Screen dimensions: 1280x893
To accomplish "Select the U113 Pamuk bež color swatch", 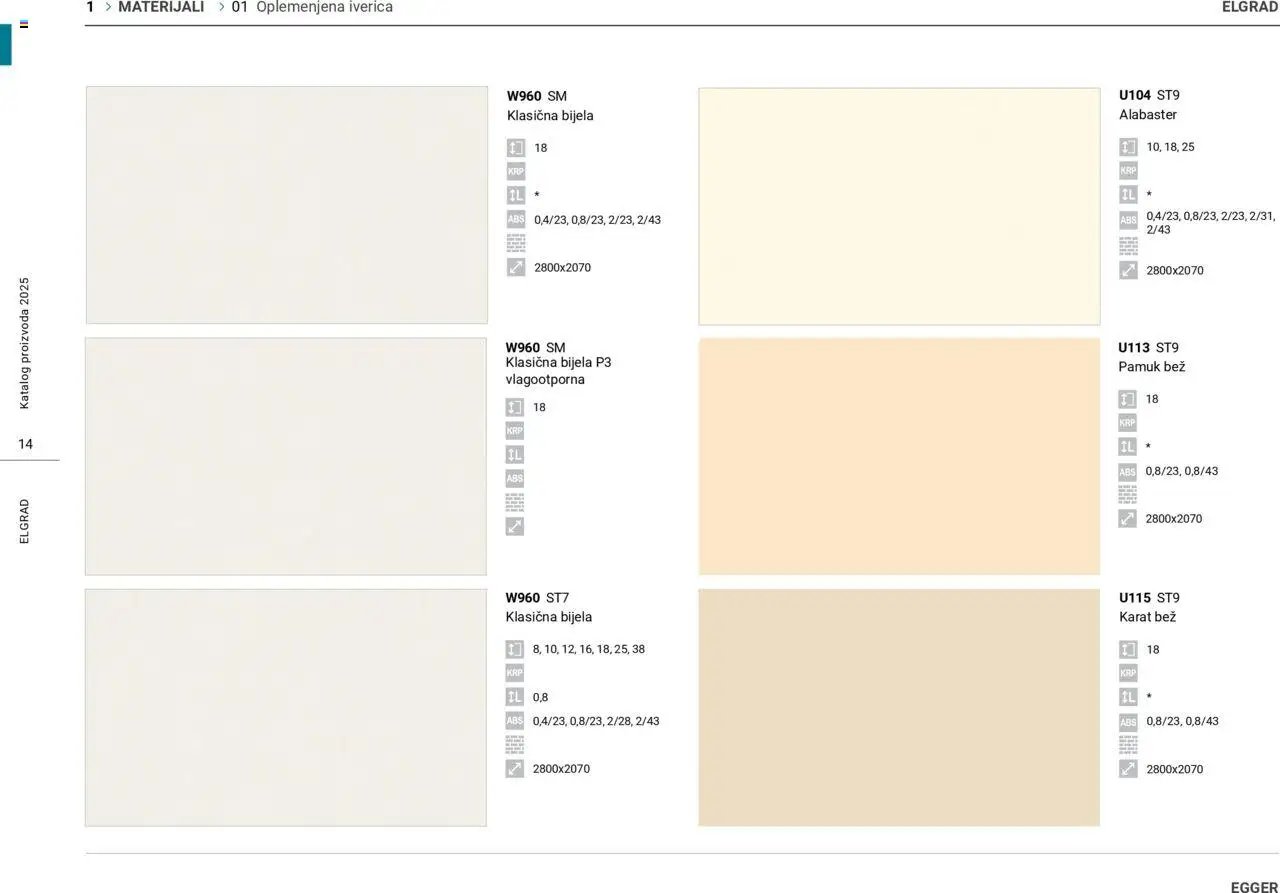I will 899,457.
